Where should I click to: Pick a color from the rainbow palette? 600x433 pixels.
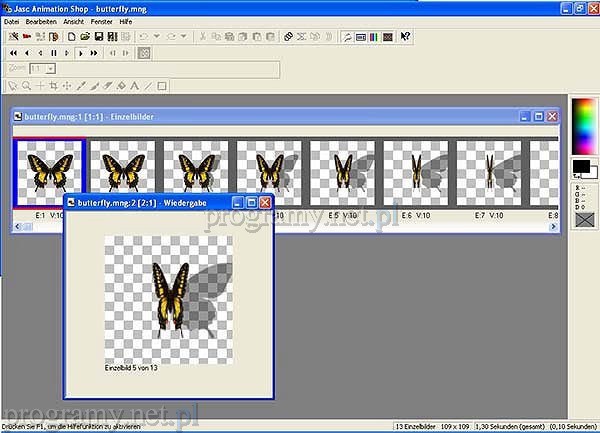tap(582, 125)
